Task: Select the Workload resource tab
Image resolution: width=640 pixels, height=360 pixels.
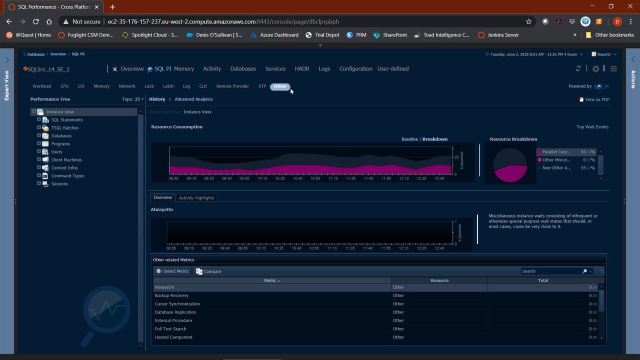Action: click(x=42, y=87)
